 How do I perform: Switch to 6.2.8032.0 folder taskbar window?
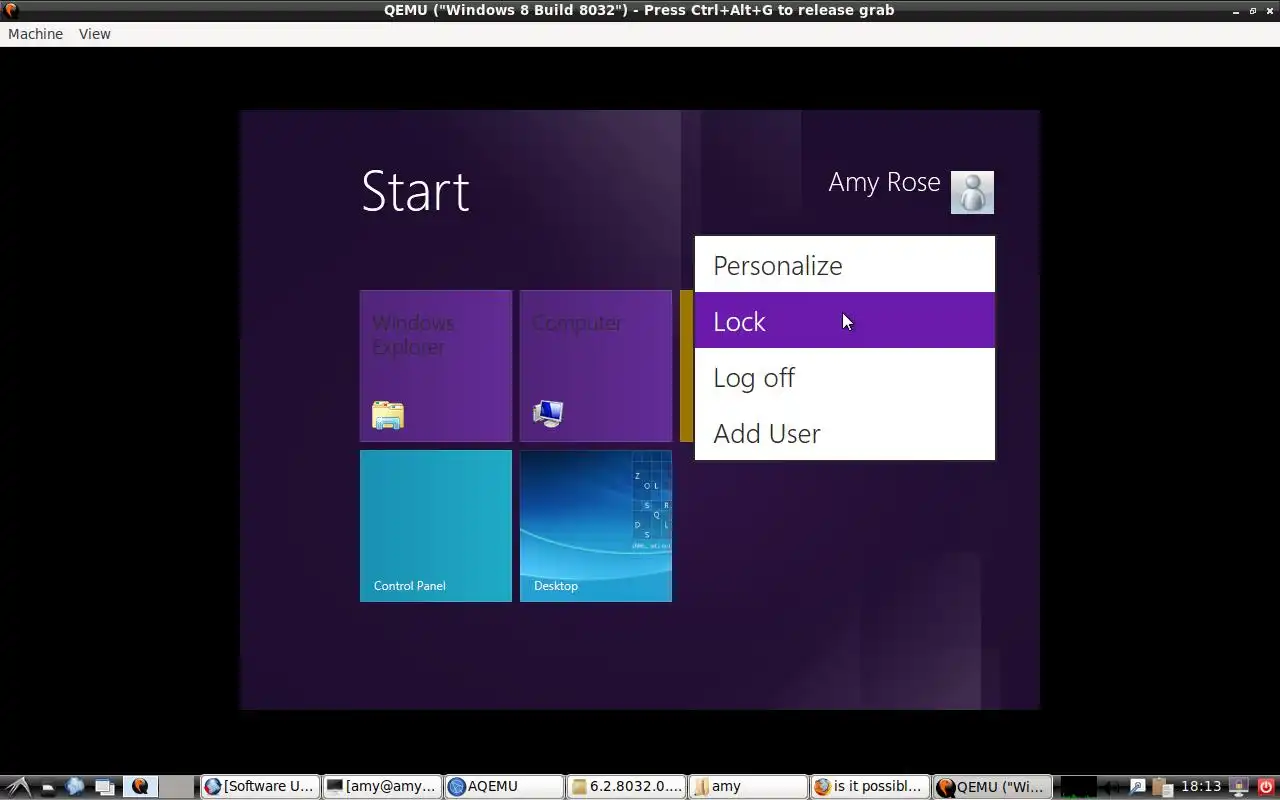point(626,786)
